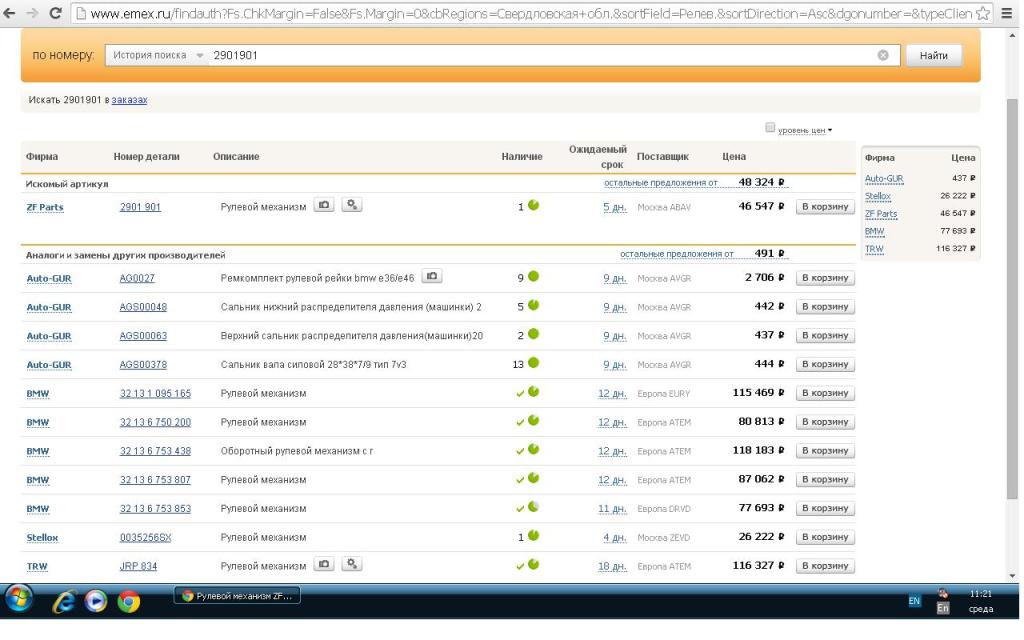The image size is (1024, 640).
Task: Open part number link AGS00048
Action: (143, 307)
